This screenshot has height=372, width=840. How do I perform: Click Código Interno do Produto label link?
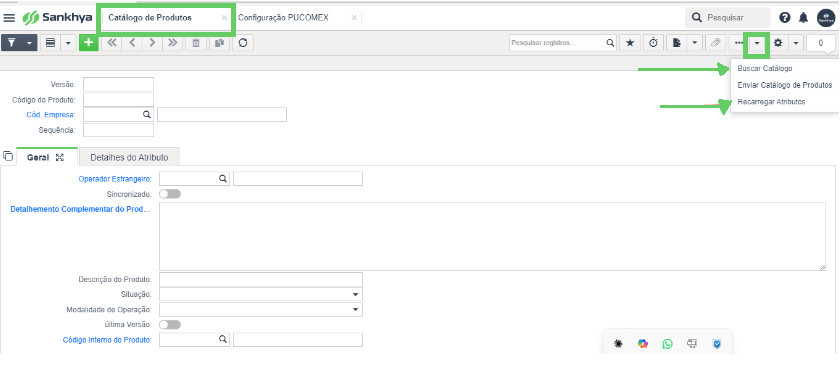coord(107,340)
